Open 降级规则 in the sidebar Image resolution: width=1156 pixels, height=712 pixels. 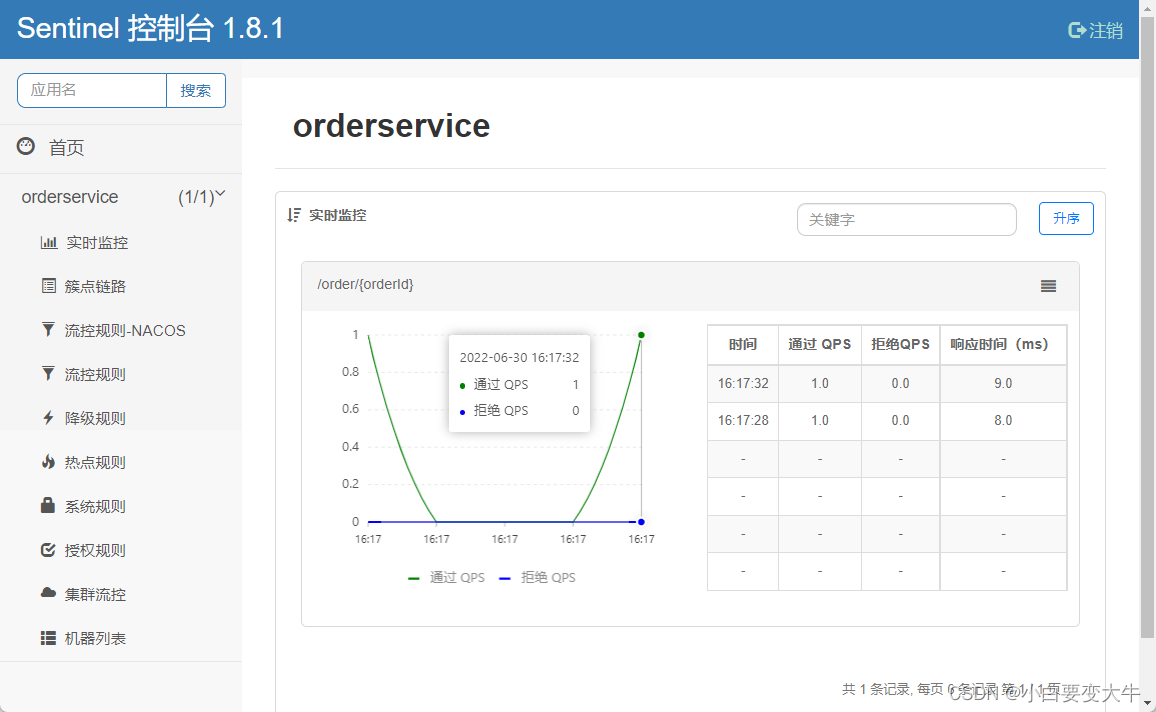click(x=95, y=418)
